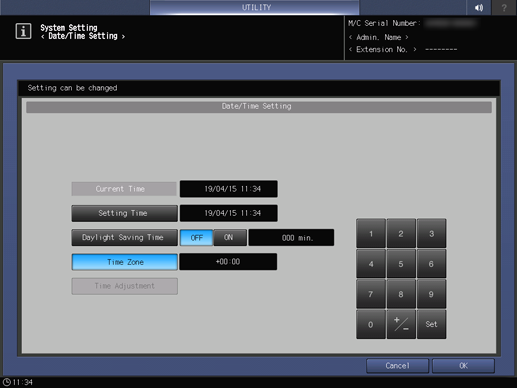The width and height of the screenshot is (517, 388).
Task: Turn Daylight Saving Time ON
Action: tap(230, 238)
